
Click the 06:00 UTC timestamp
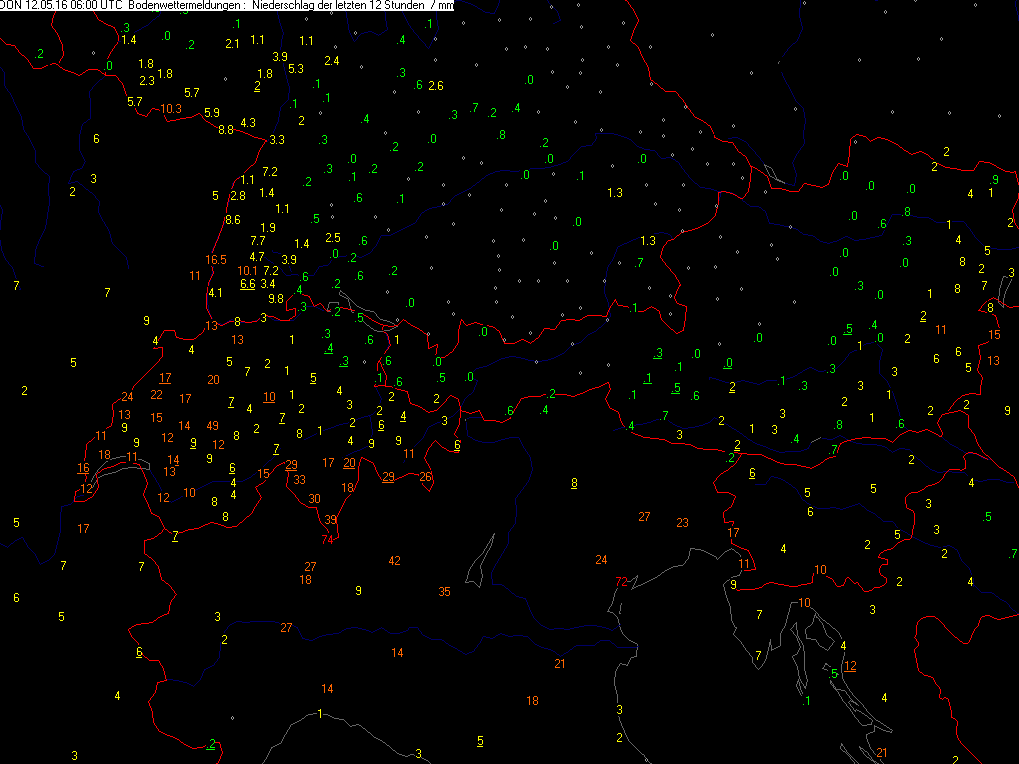pos(98,6)
